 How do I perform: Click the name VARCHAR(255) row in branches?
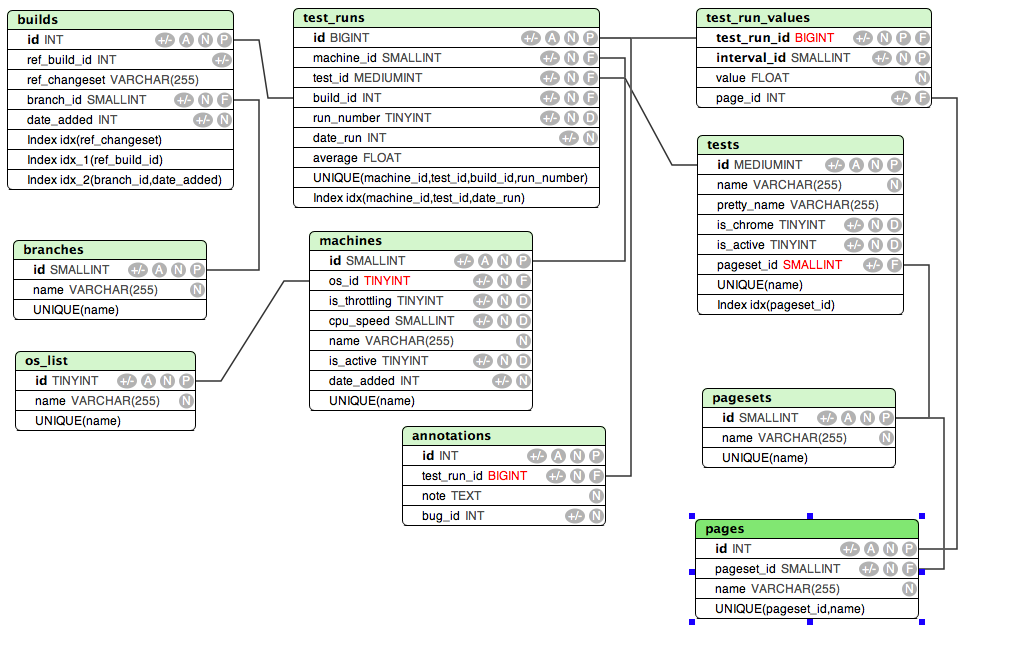coord(110,290)
